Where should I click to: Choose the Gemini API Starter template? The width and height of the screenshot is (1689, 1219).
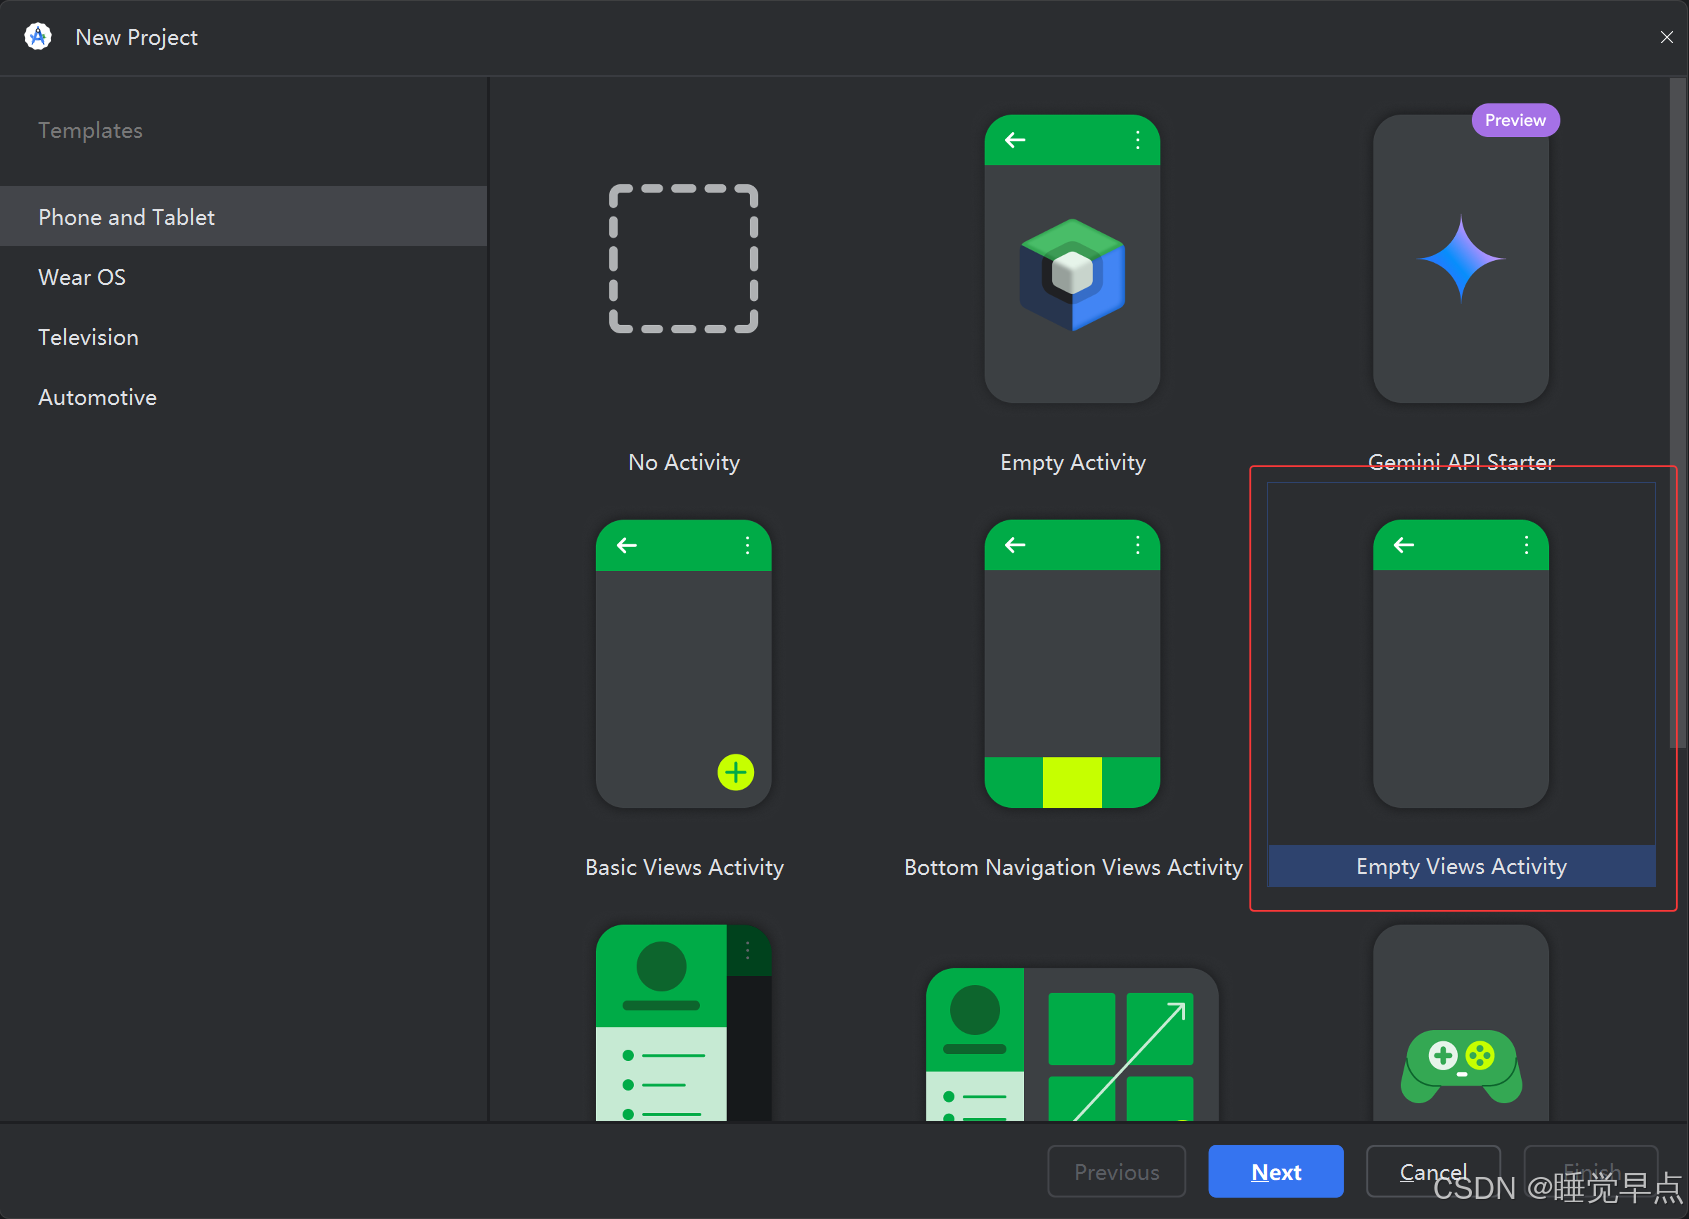(1460, 259)
